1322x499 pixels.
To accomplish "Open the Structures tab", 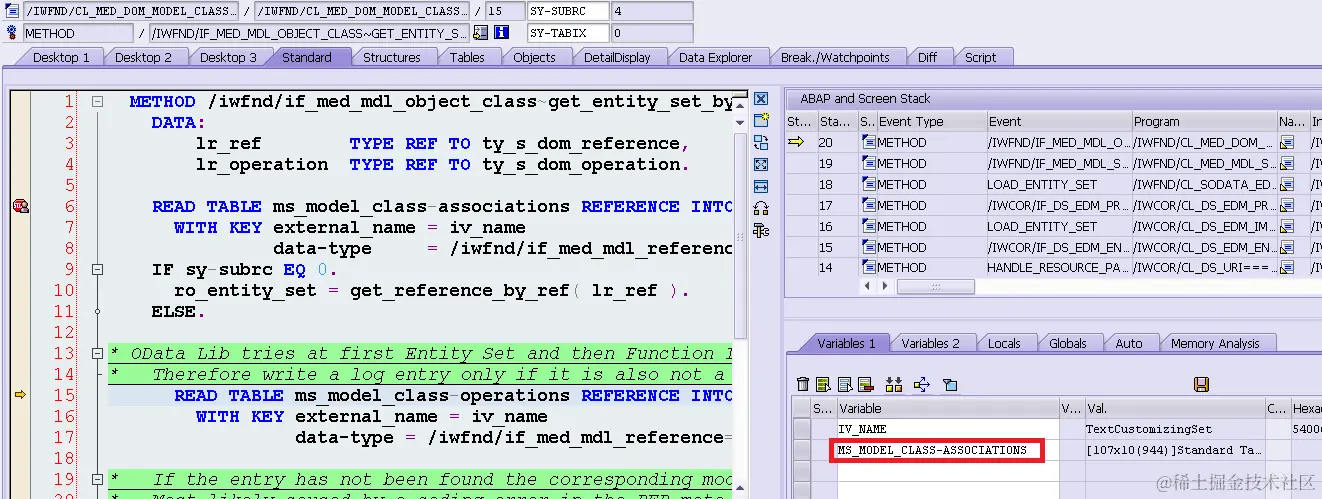I will pos(391,57).
